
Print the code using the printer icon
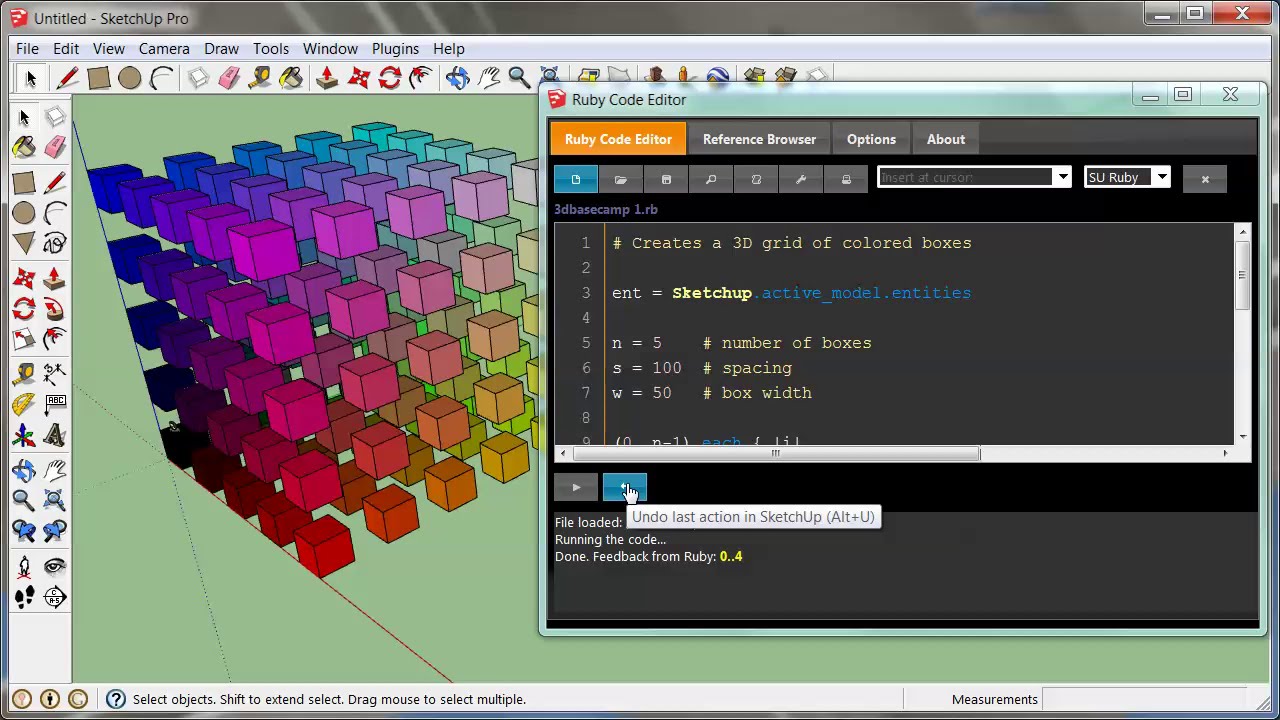tap(846, 179)
